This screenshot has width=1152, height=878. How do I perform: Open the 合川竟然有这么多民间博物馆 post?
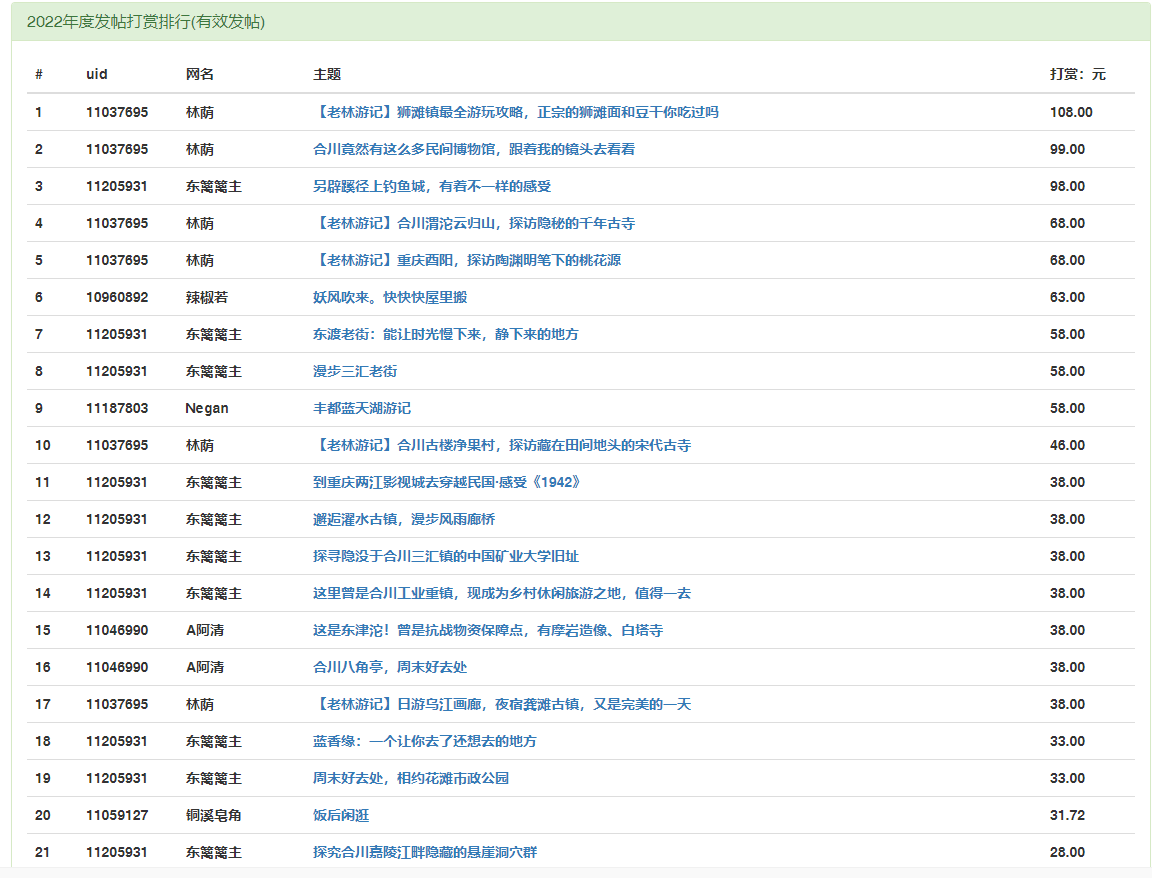pyautogui.click(x=473, y=149)
